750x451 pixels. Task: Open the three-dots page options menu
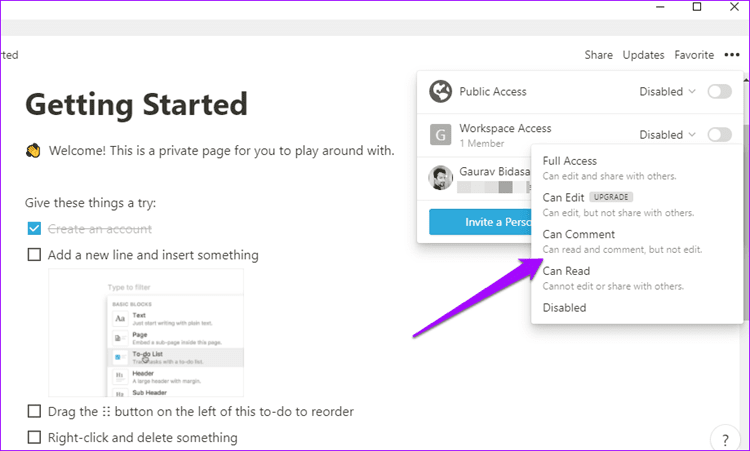(731, 55)
